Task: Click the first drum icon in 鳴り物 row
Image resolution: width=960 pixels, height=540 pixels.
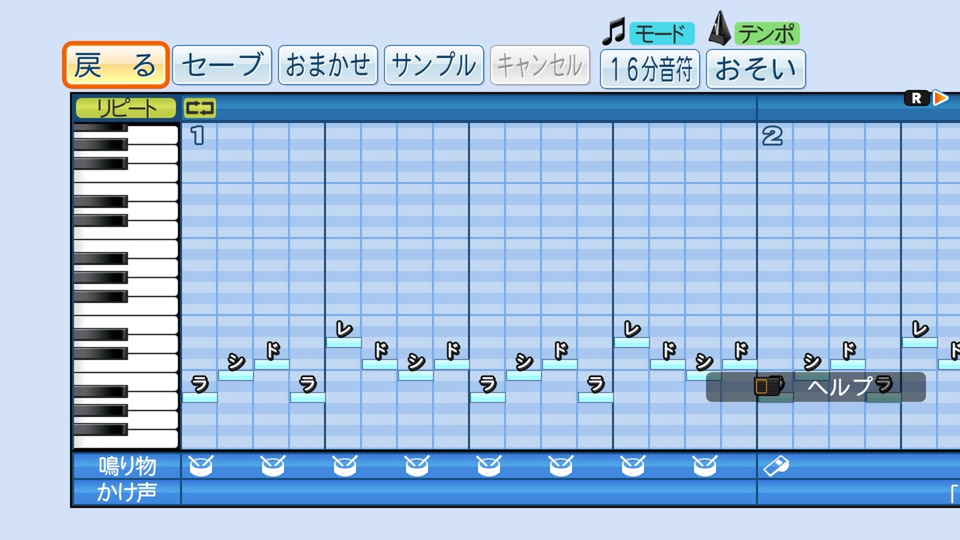Action: [201, 466]
